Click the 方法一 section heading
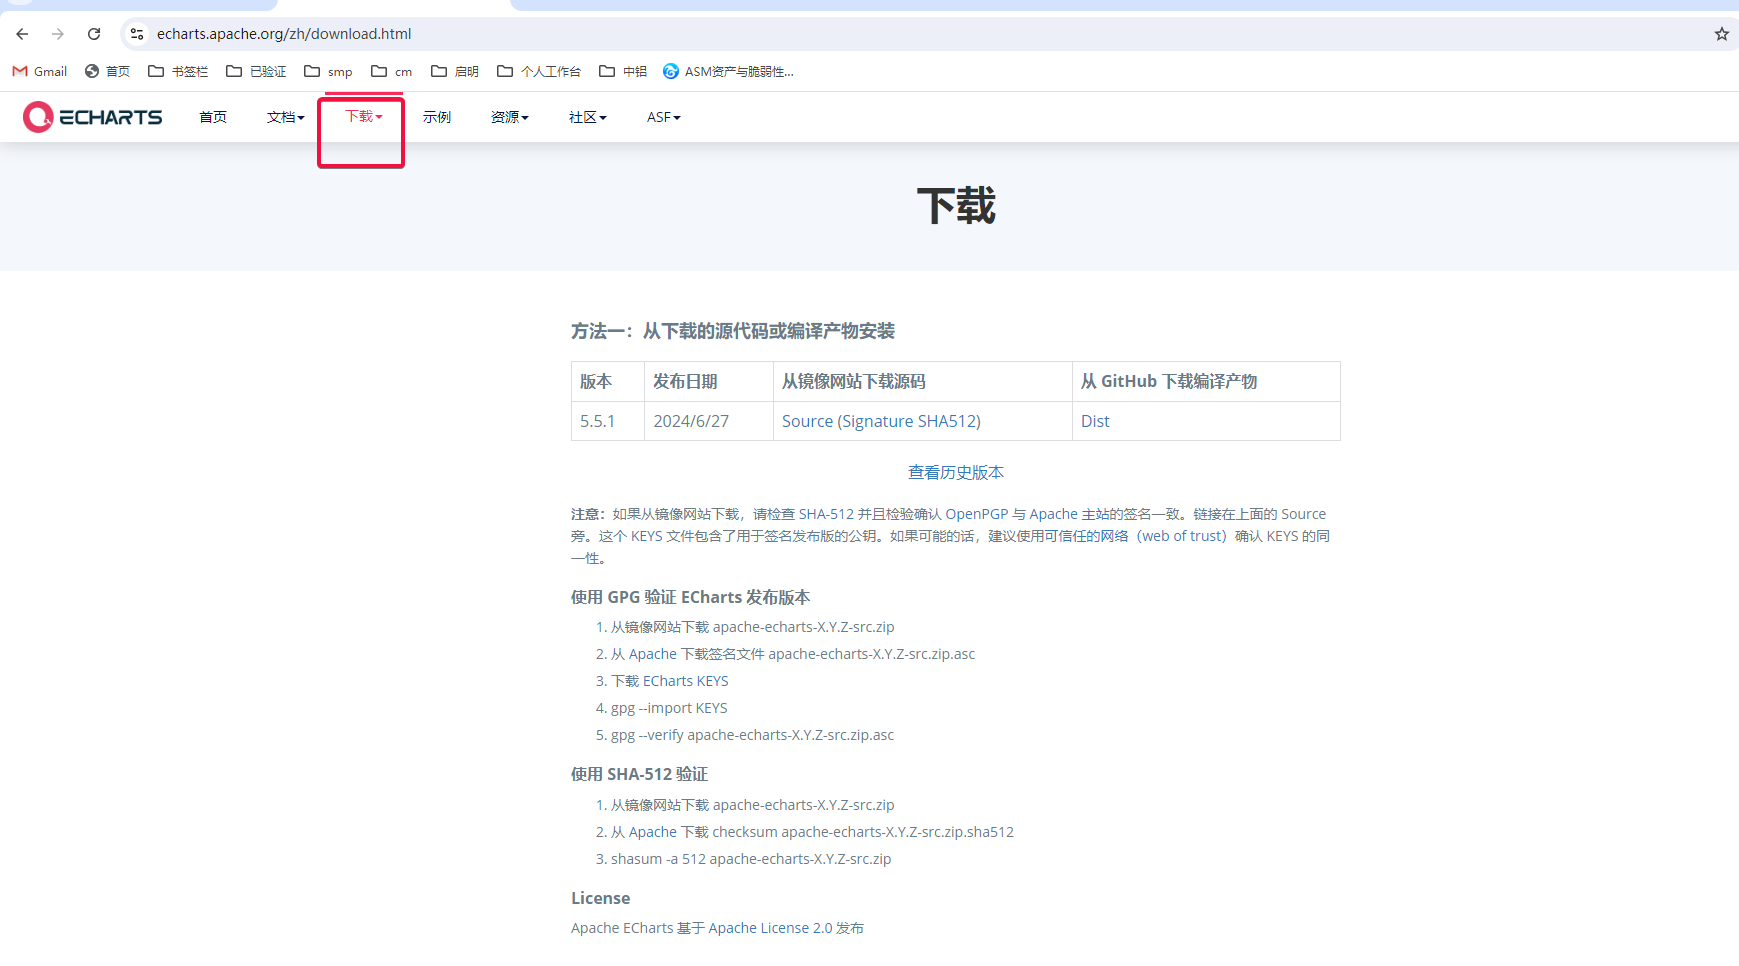Screen dimensions: 1739x966 pyautogui.click(x=733, y=331)
